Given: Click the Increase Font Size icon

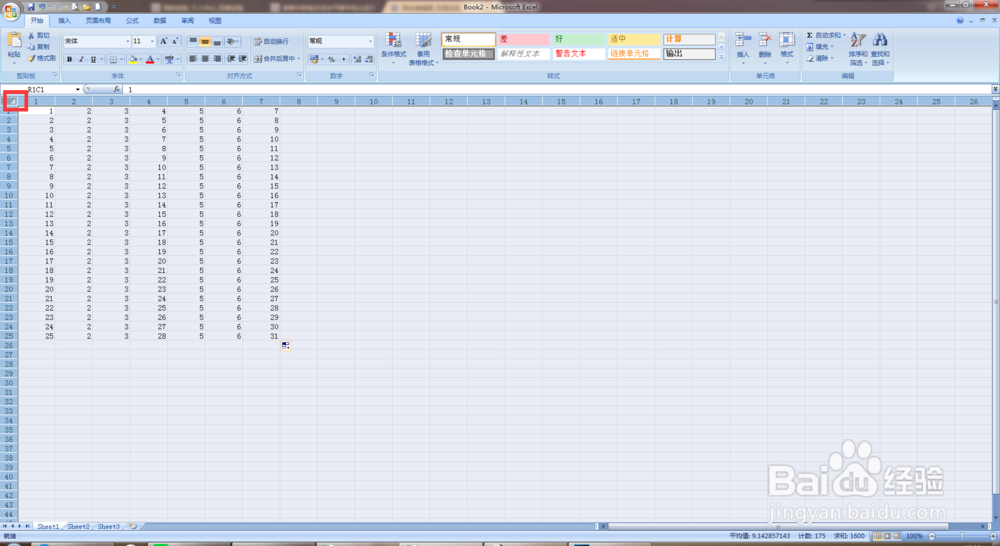Looking at the screenshot, I should [163, 41].
